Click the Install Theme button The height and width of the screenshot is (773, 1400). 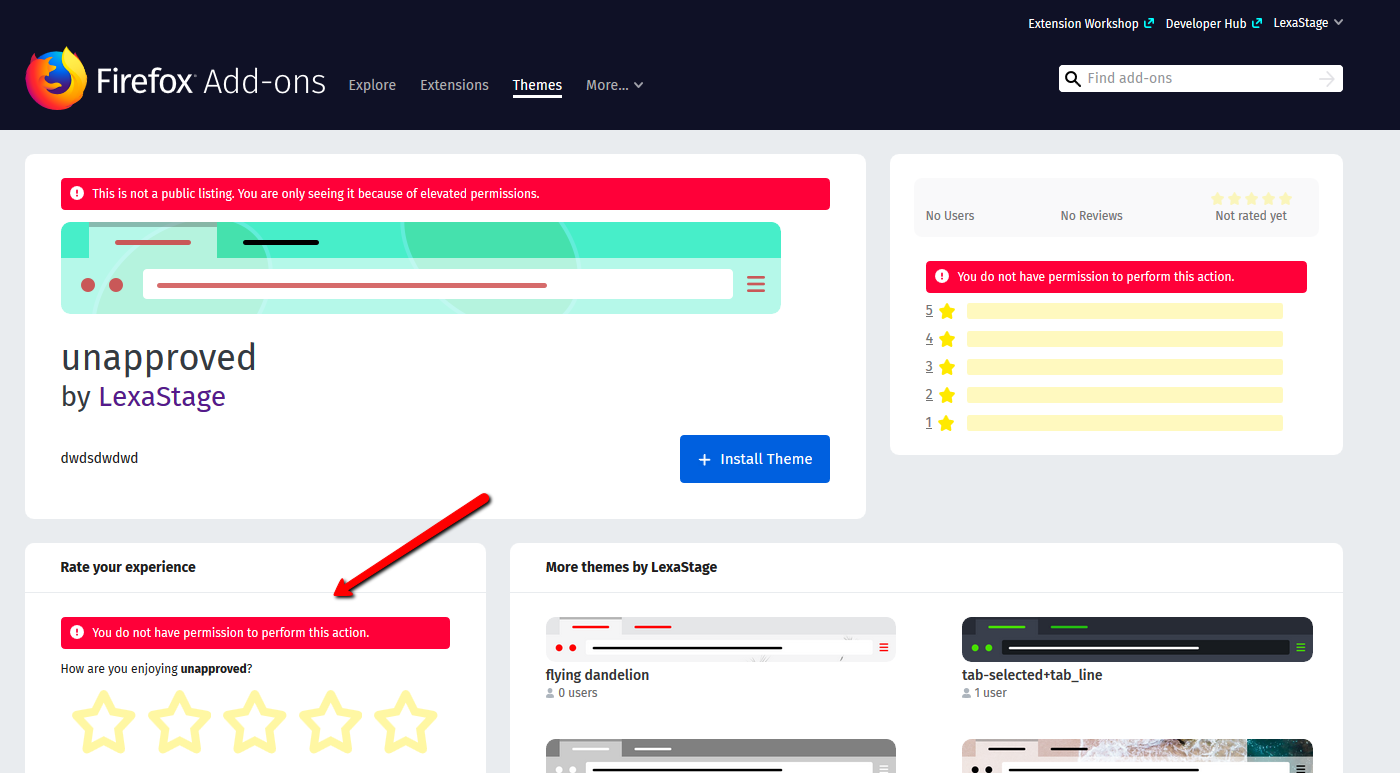click(755, 459)
